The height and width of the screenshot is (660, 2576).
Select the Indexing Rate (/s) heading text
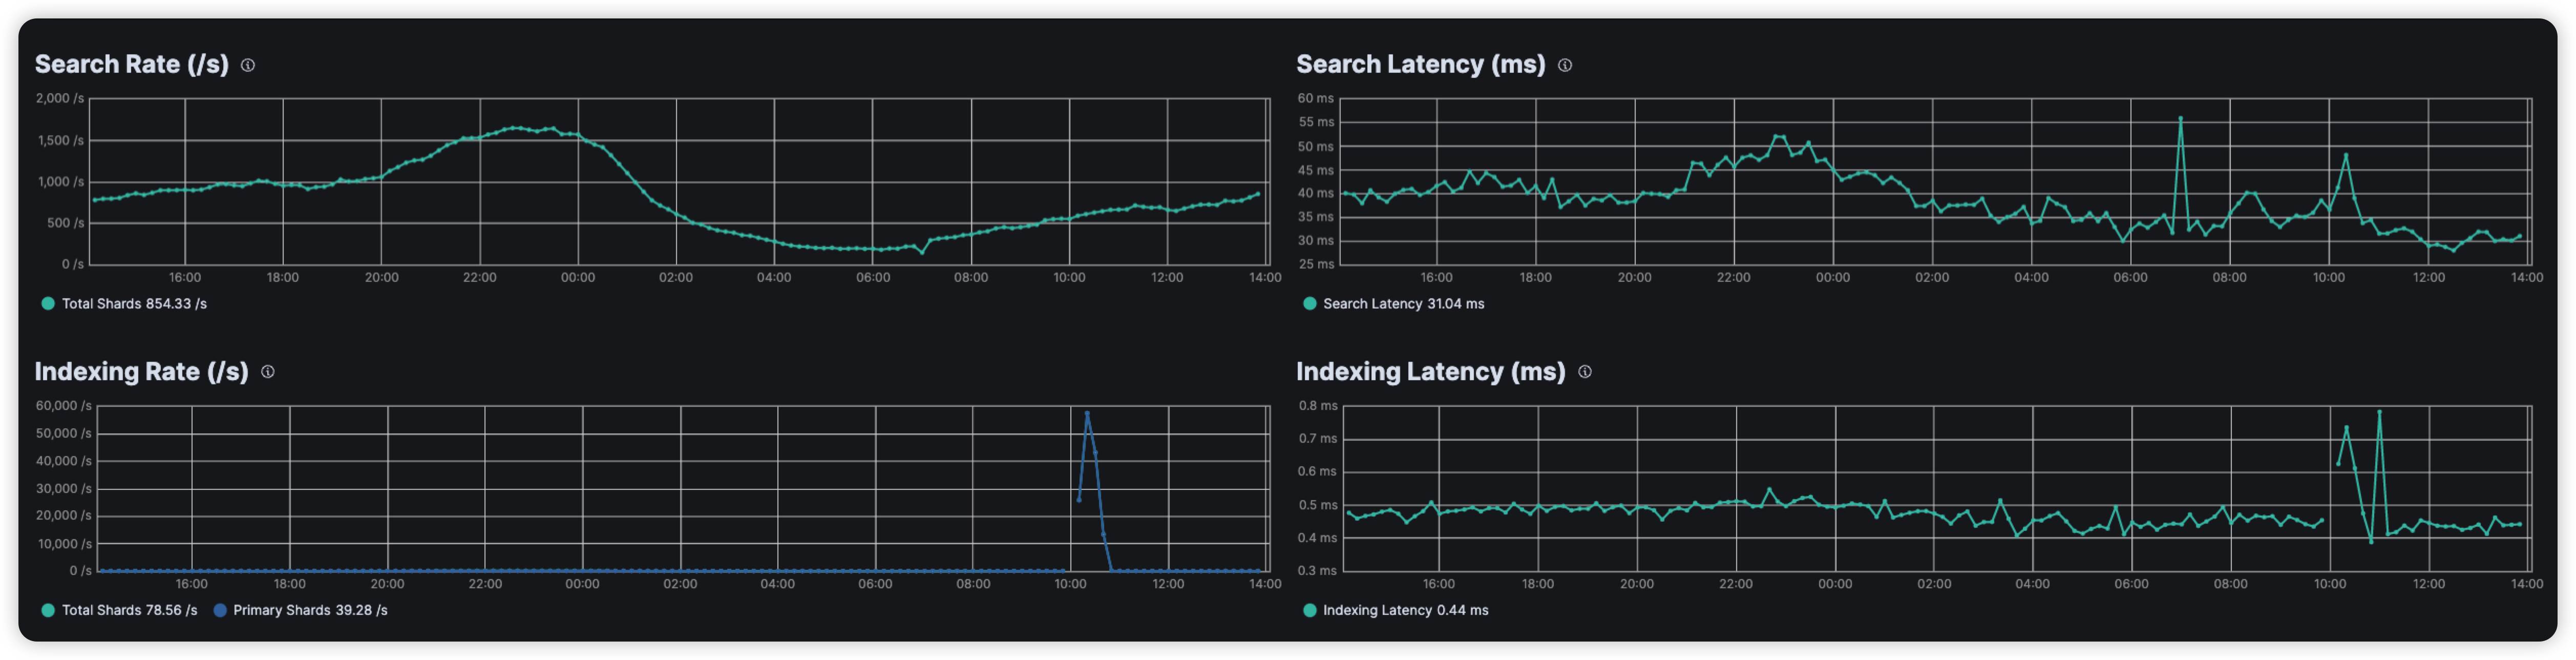[x=141, y=372]
